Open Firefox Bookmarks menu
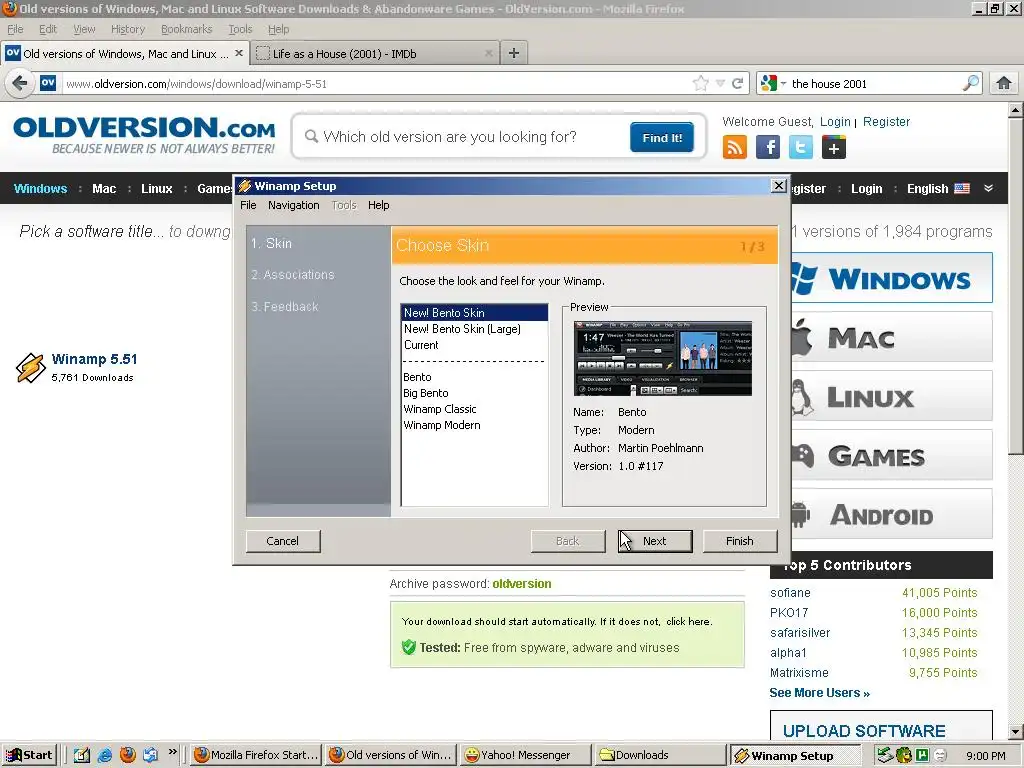 187,29
